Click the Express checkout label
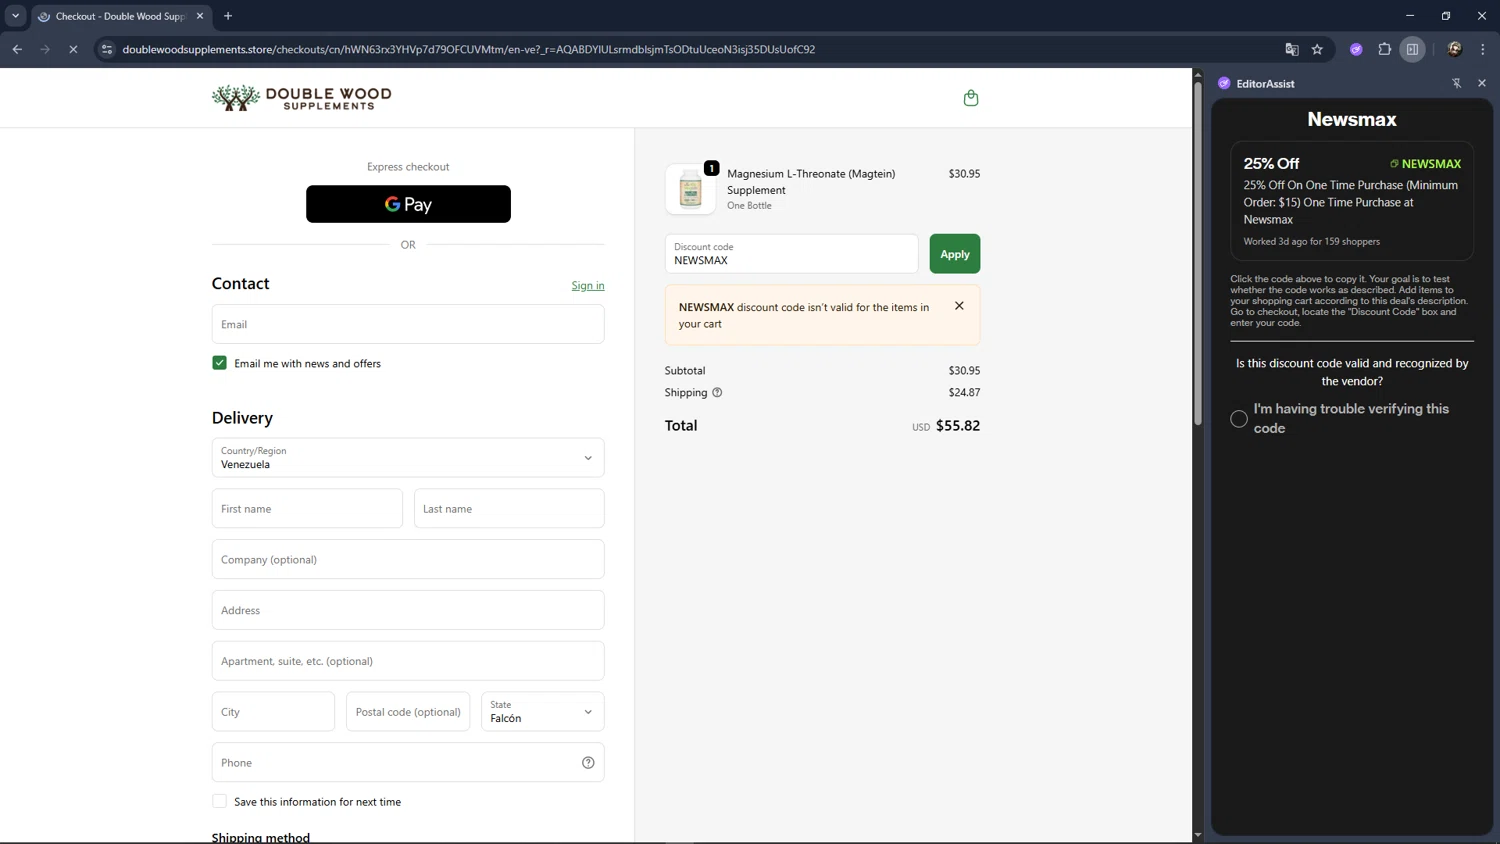 click(x=408, y=167)
